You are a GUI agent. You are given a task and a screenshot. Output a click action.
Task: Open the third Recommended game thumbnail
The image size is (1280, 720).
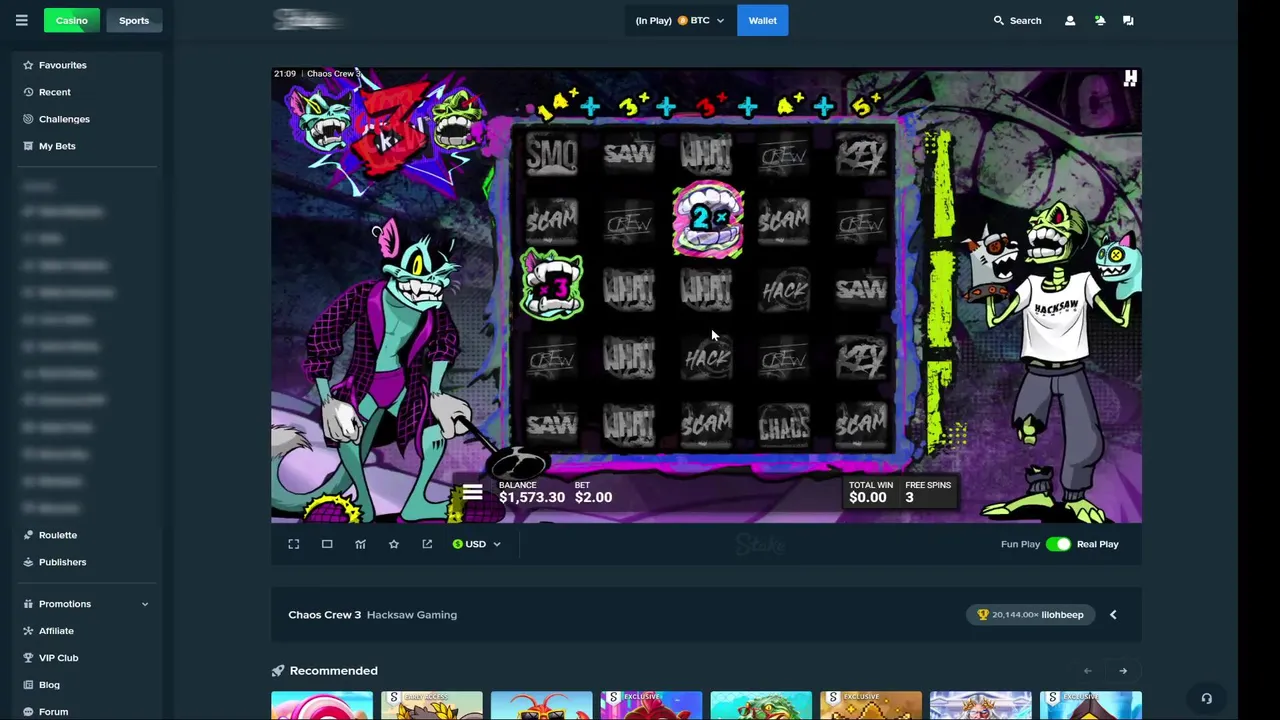pyautogui.click(x=541, y=705)
